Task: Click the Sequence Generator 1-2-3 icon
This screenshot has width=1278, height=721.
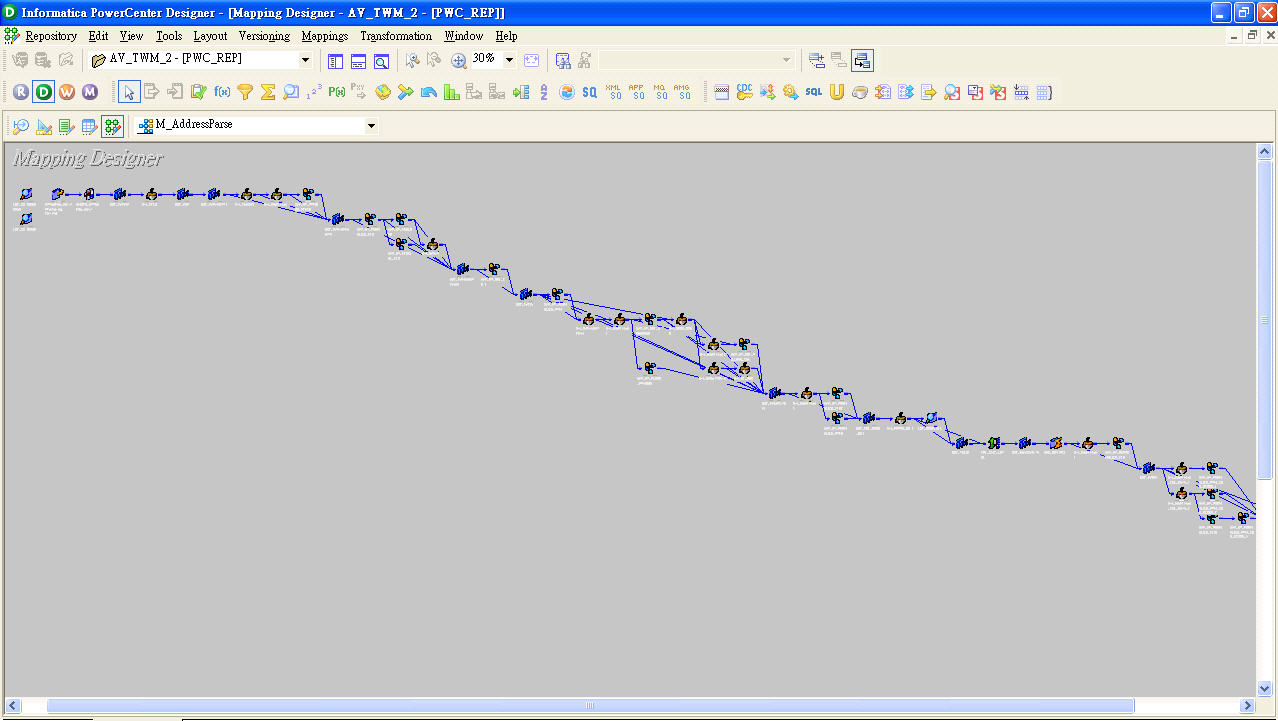Action: click(x=314, y=92)
